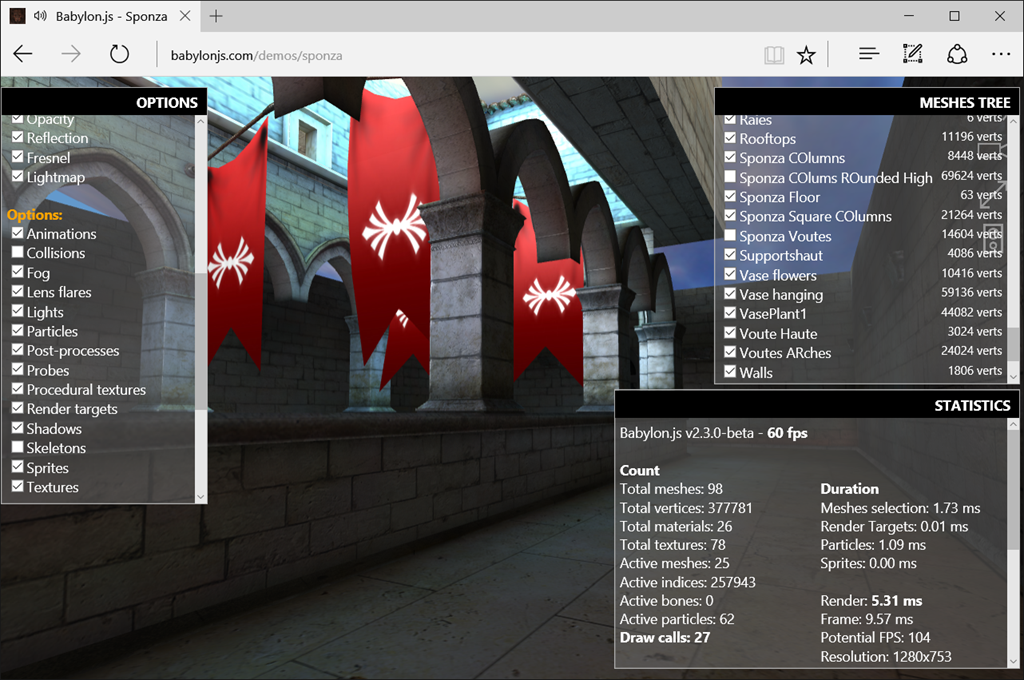
Task: Open the More actions ellipsis menu
Action: click(x=1000, y=55)
